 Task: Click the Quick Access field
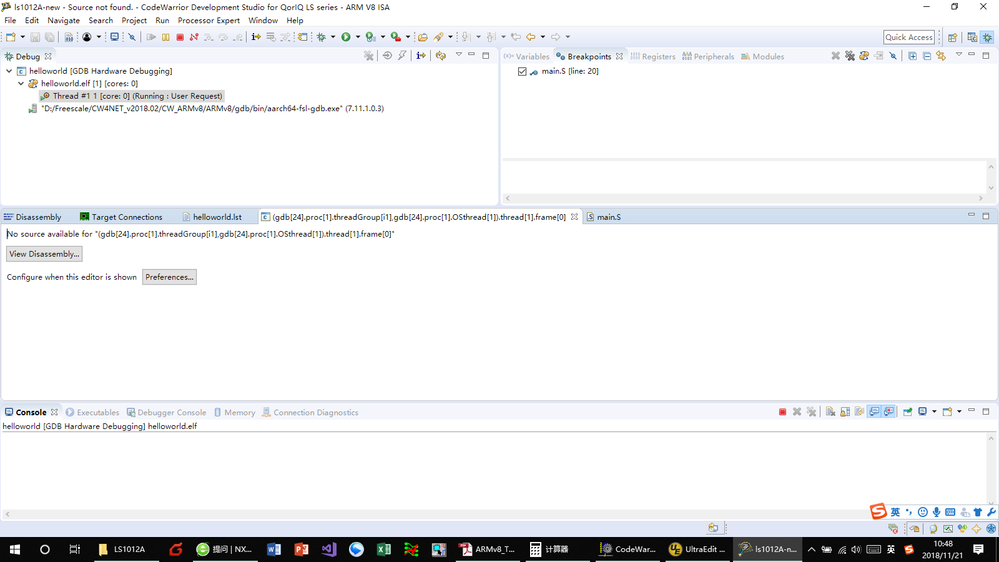tap(909, 37)
